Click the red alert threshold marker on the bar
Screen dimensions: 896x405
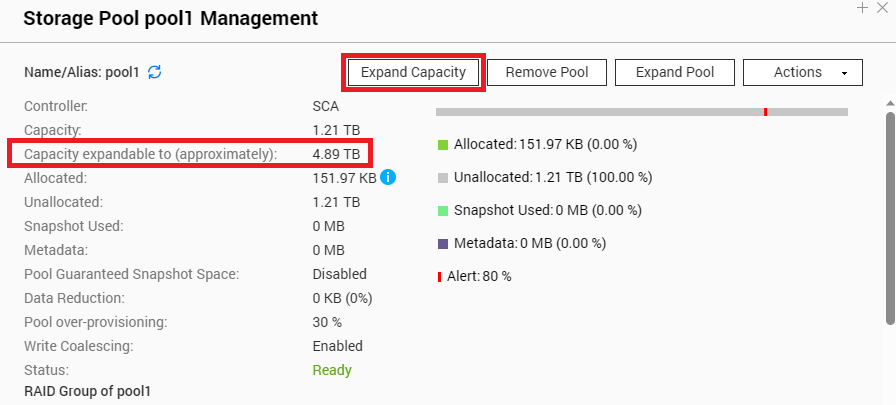765,112
